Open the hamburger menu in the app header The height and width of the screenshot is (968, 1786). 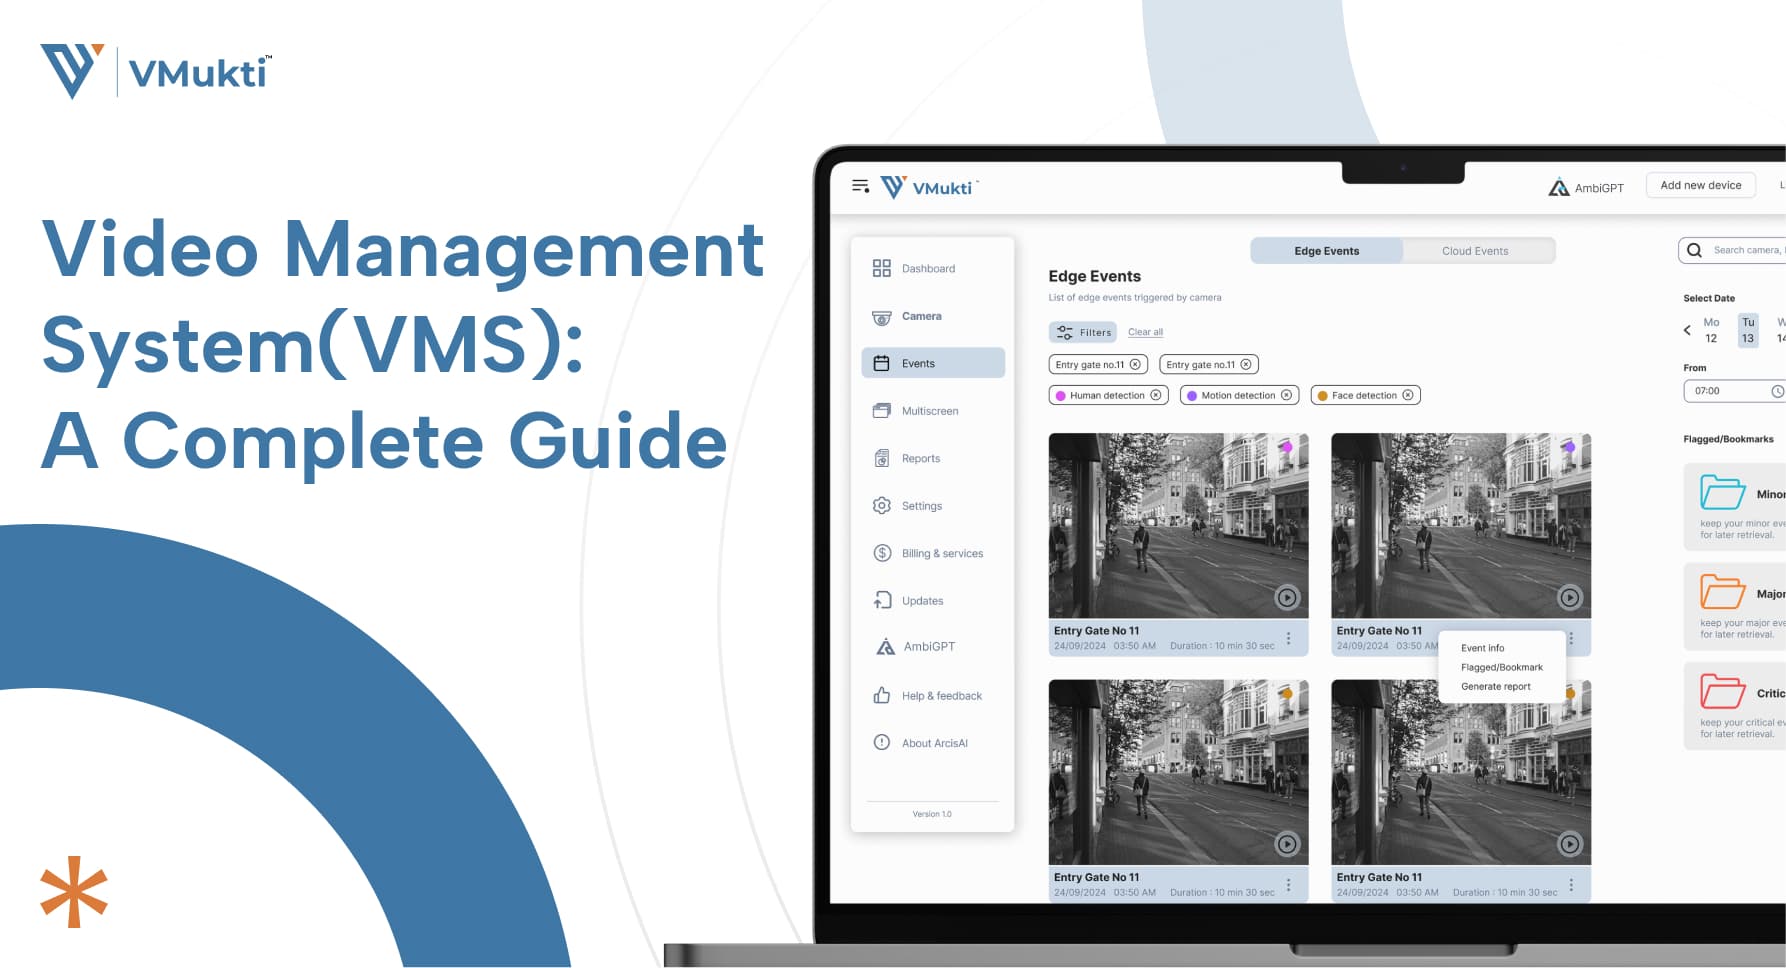pyautogui.click(x=860, y=186)
